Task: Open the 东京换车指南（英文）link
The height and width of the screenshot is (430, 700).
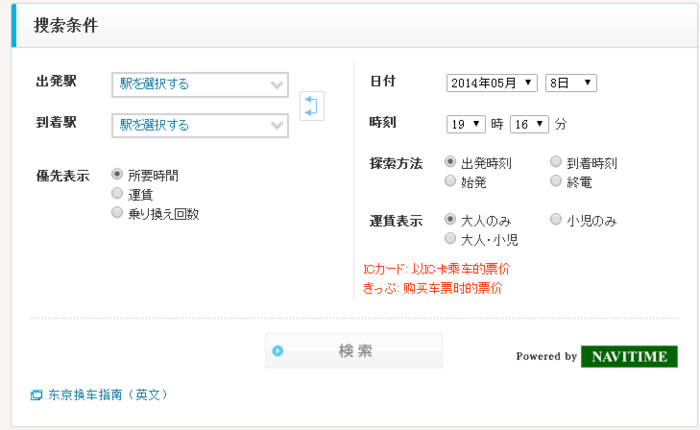Action: pyautogui.click(x=108, y=395)
